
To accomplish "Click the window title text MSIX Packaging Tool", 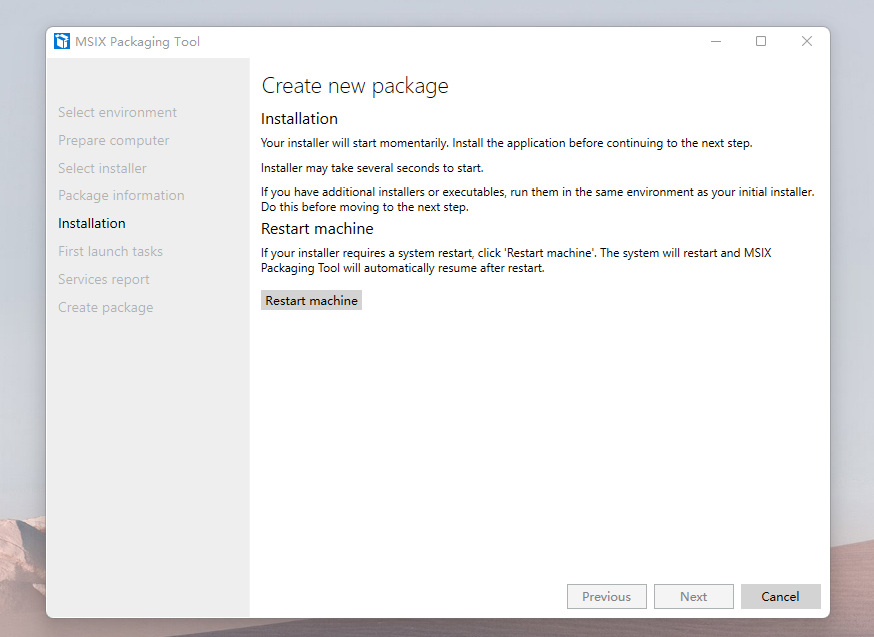I will 137,42.
